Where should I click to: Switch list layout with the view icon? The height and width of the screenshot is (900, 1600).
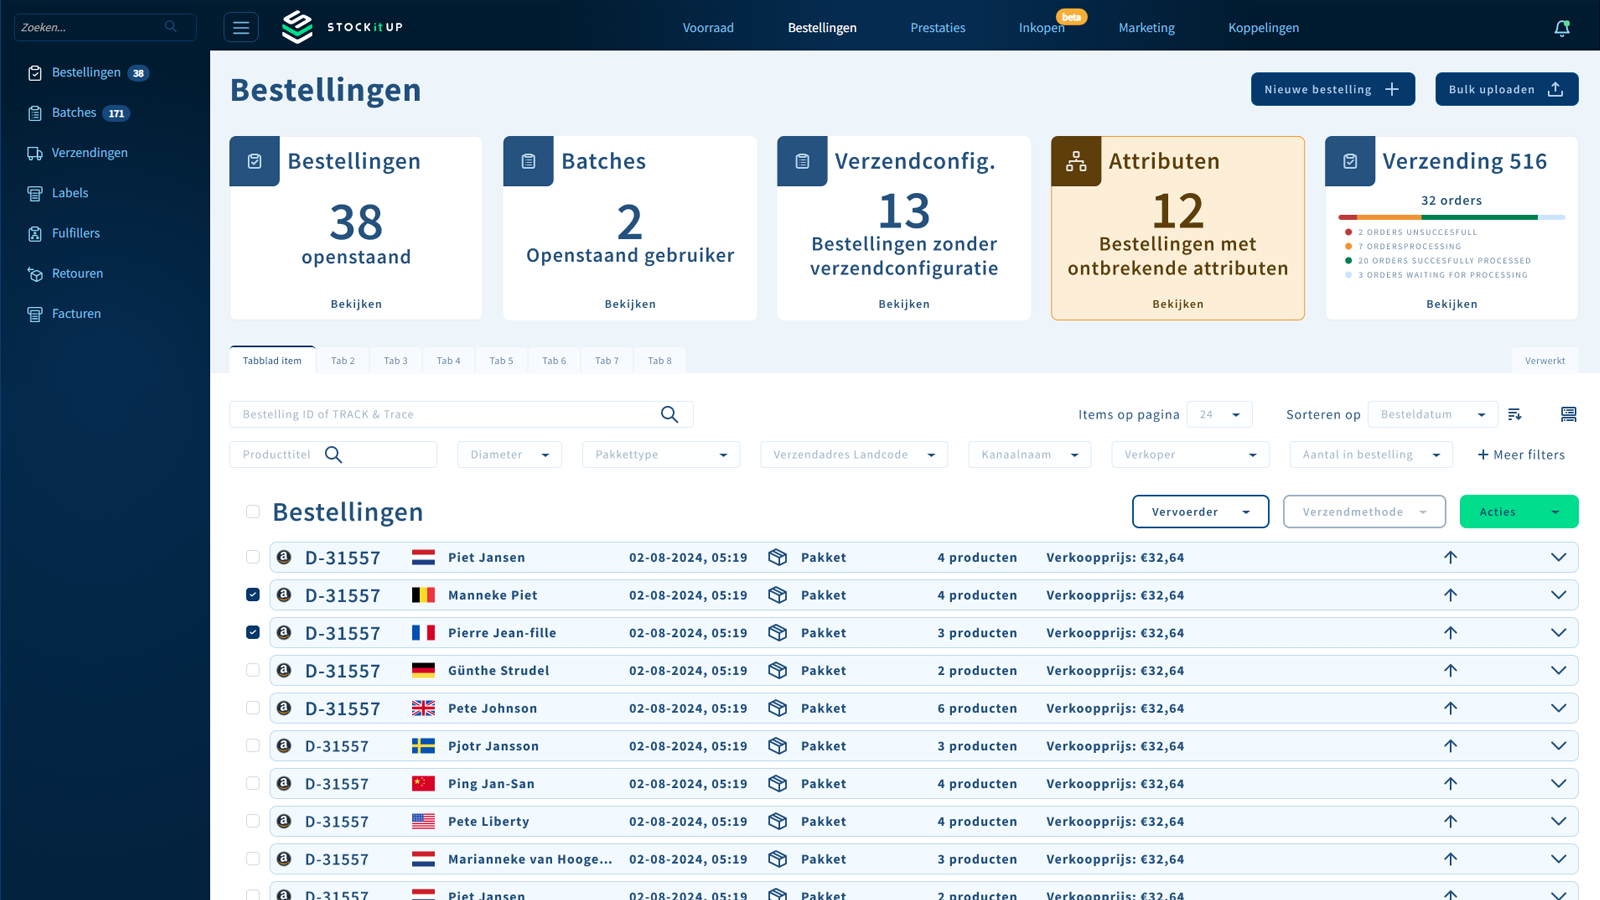click(x=1568, y=414)
